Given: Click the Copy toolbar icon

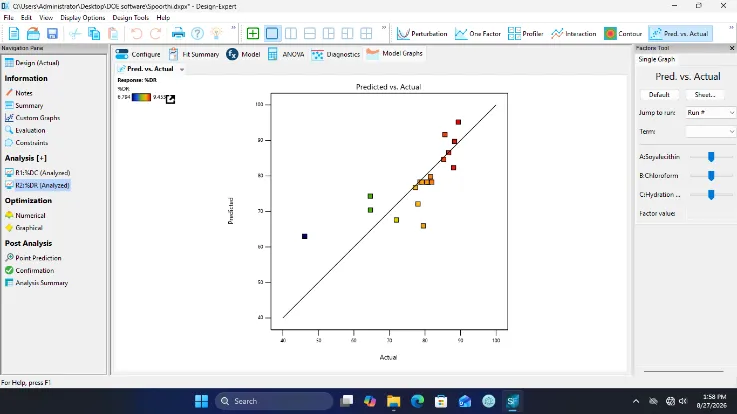Looking at the screenshot, I should 94,33.
